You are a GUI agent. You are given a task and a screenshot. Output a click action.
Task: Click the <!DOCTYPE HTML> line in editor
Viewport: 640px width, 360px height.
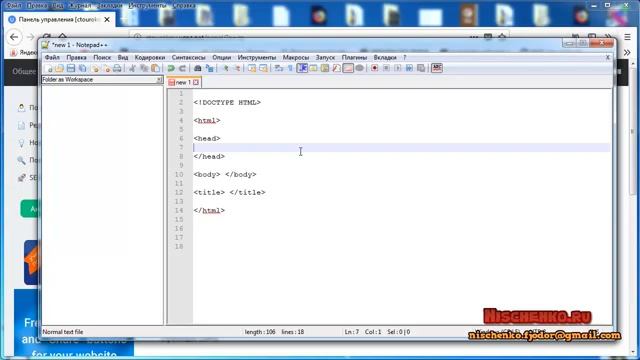(x=227, y=102)
